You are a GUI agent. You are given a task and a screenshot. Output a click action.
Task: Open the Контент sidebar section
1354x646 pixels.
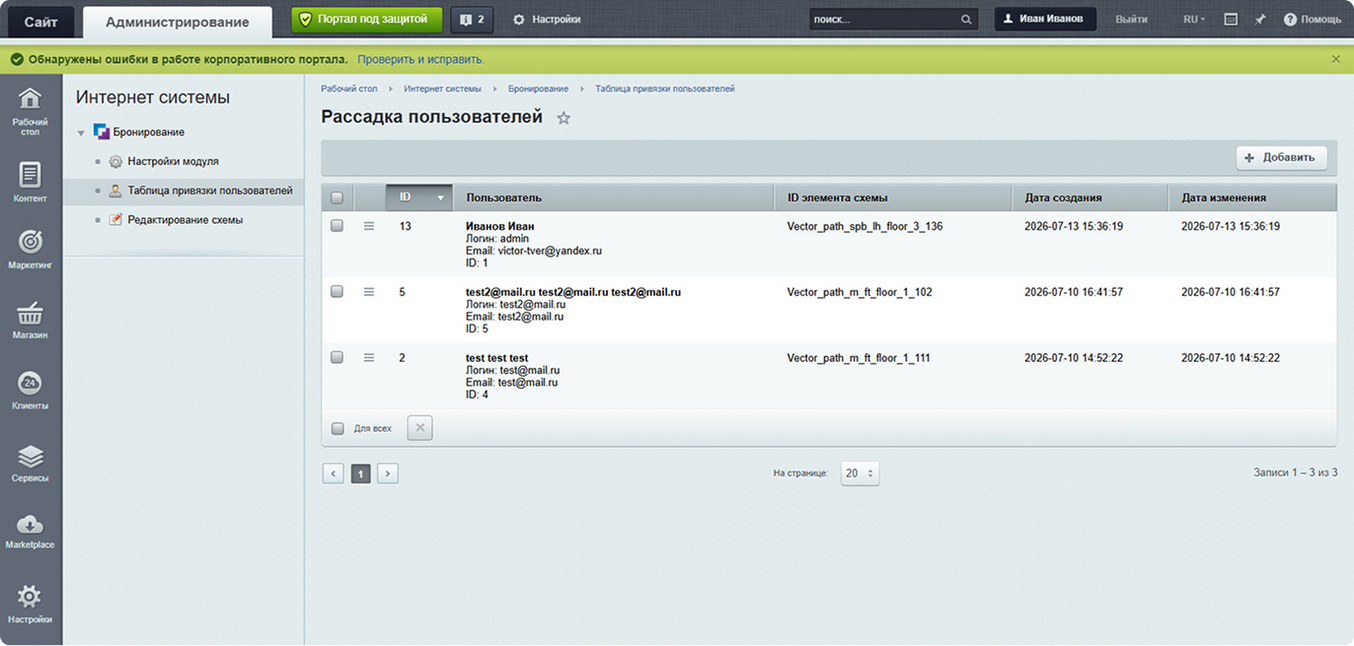[x=30, y=181]
